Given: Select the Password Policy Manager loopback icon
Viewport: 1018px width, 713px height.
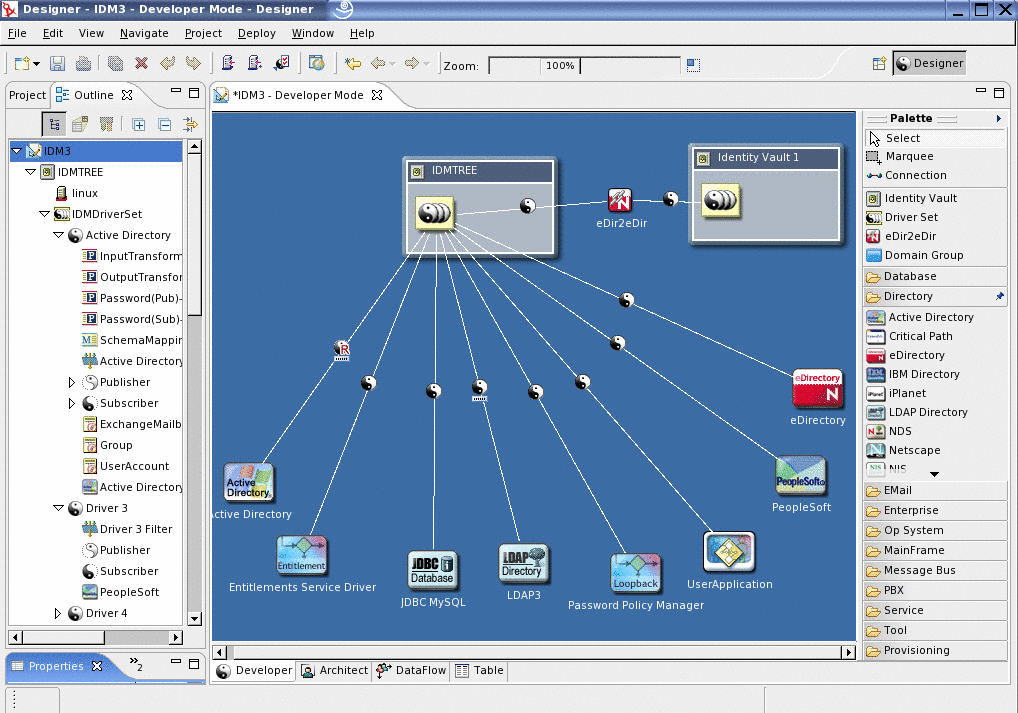Looking at the screenshot, I should [x=636, y=573].
